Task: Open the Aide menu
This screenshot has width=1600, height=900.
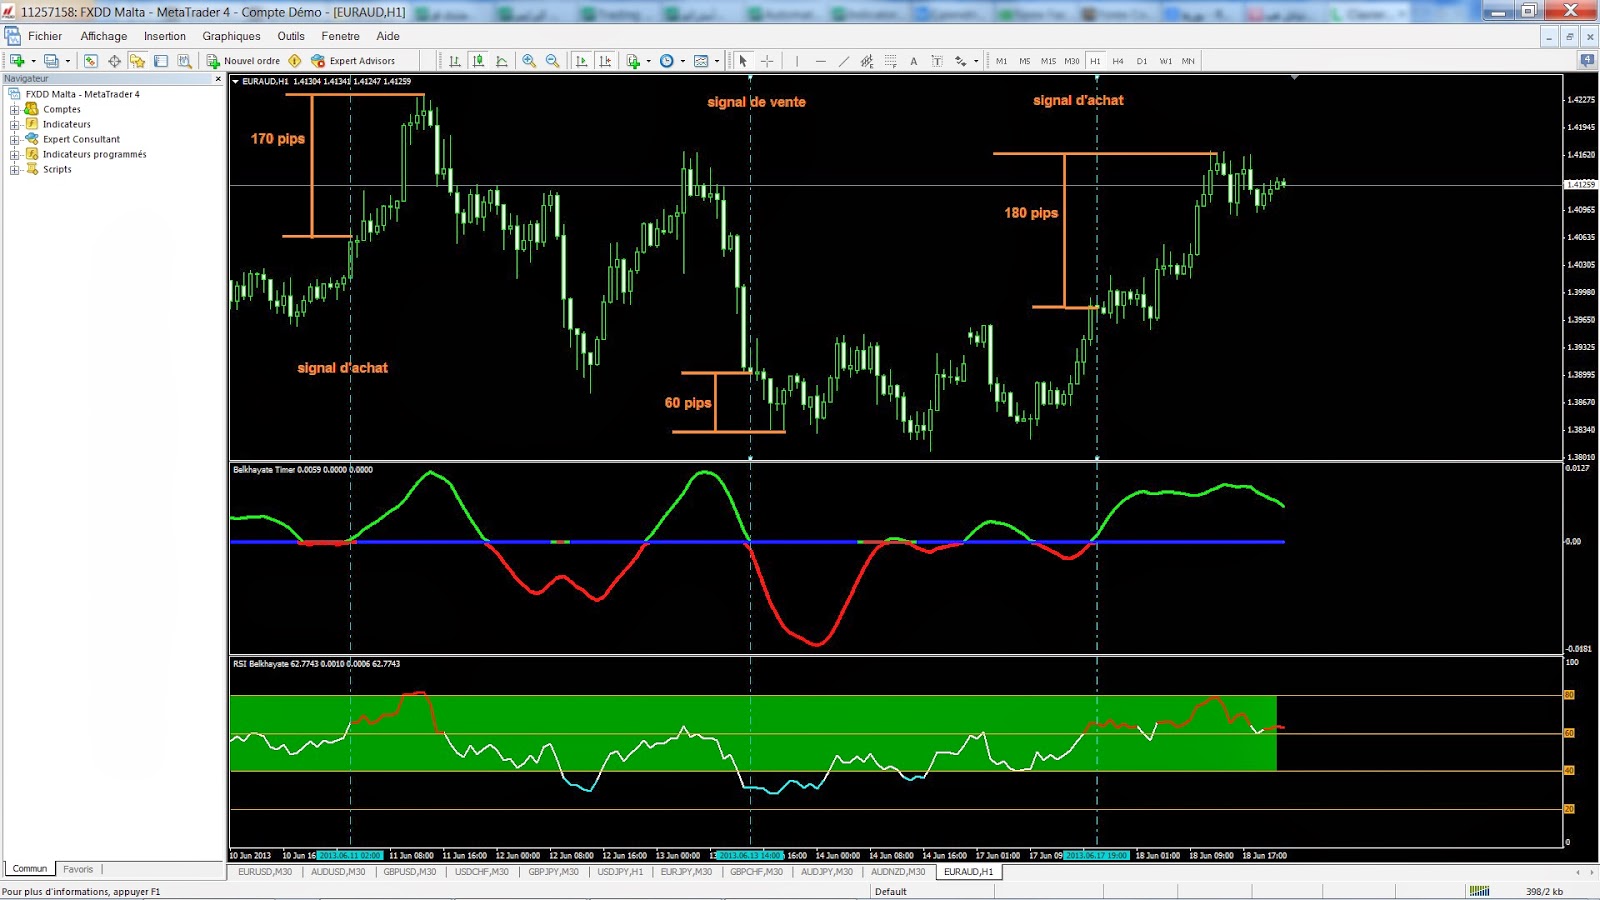Action: tap(388, 36)
